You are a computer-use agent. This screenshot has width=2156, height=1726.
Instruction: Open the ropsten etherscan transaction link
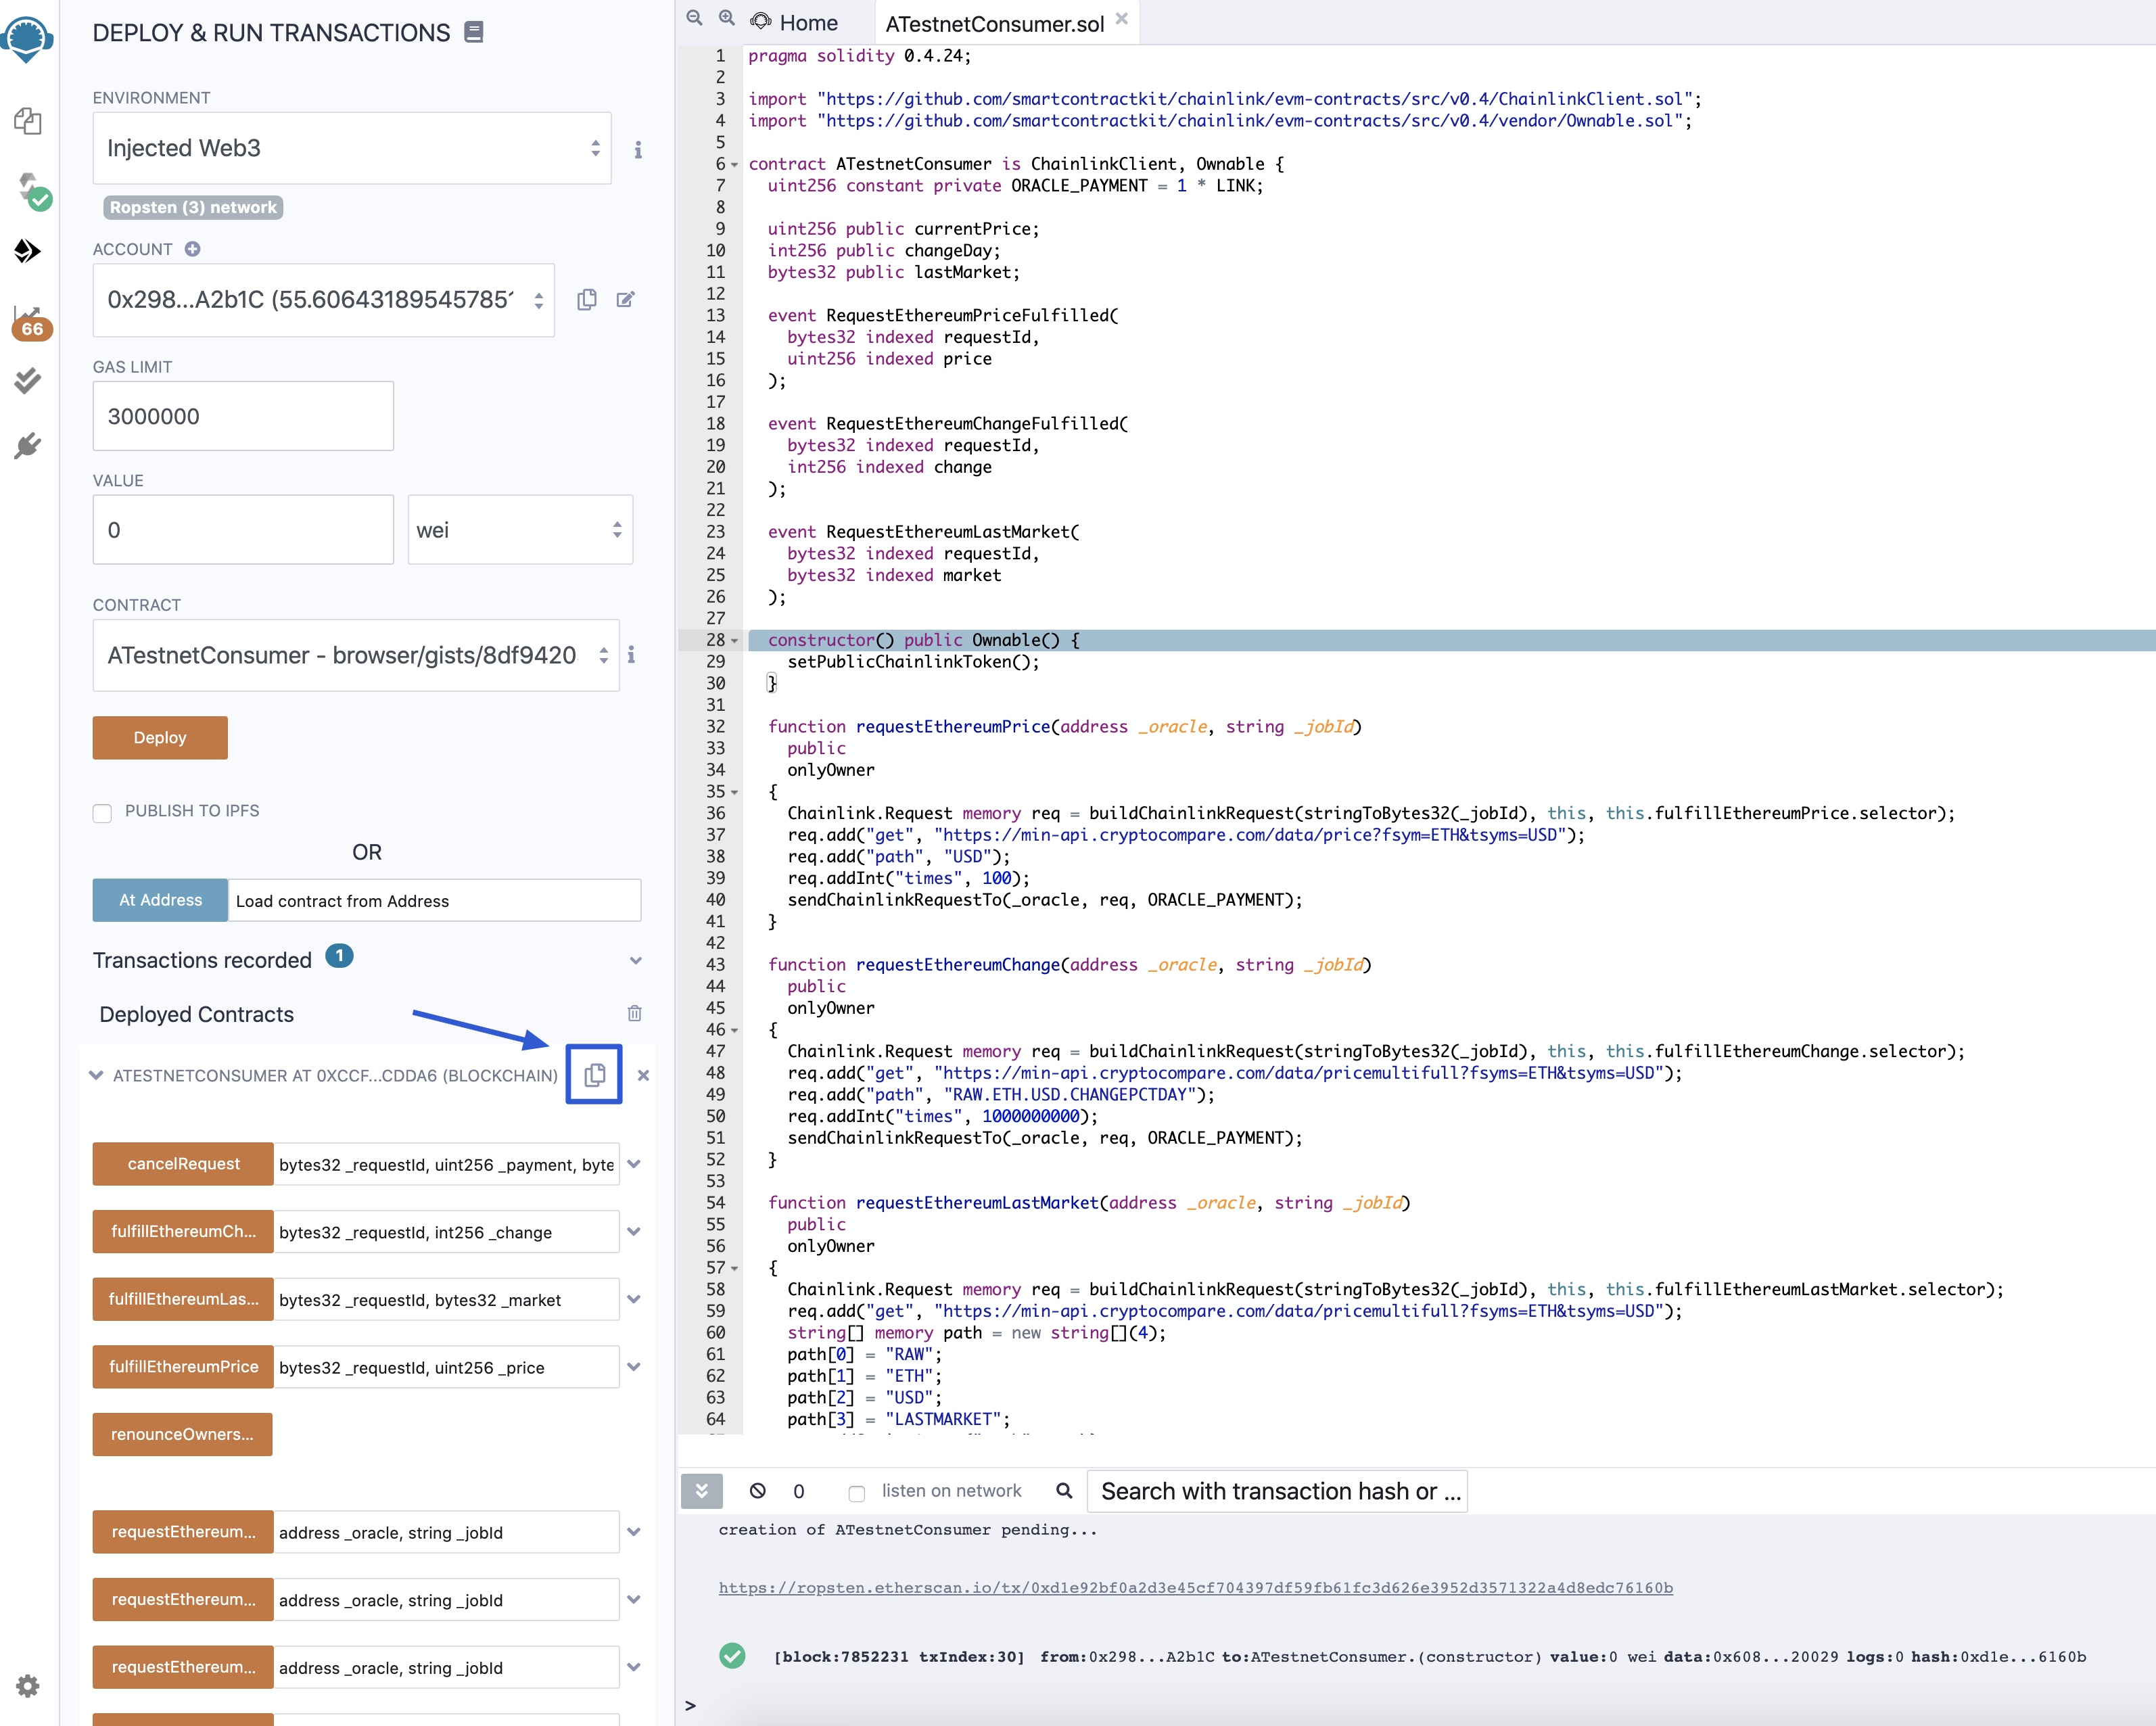(1195, 1588)
